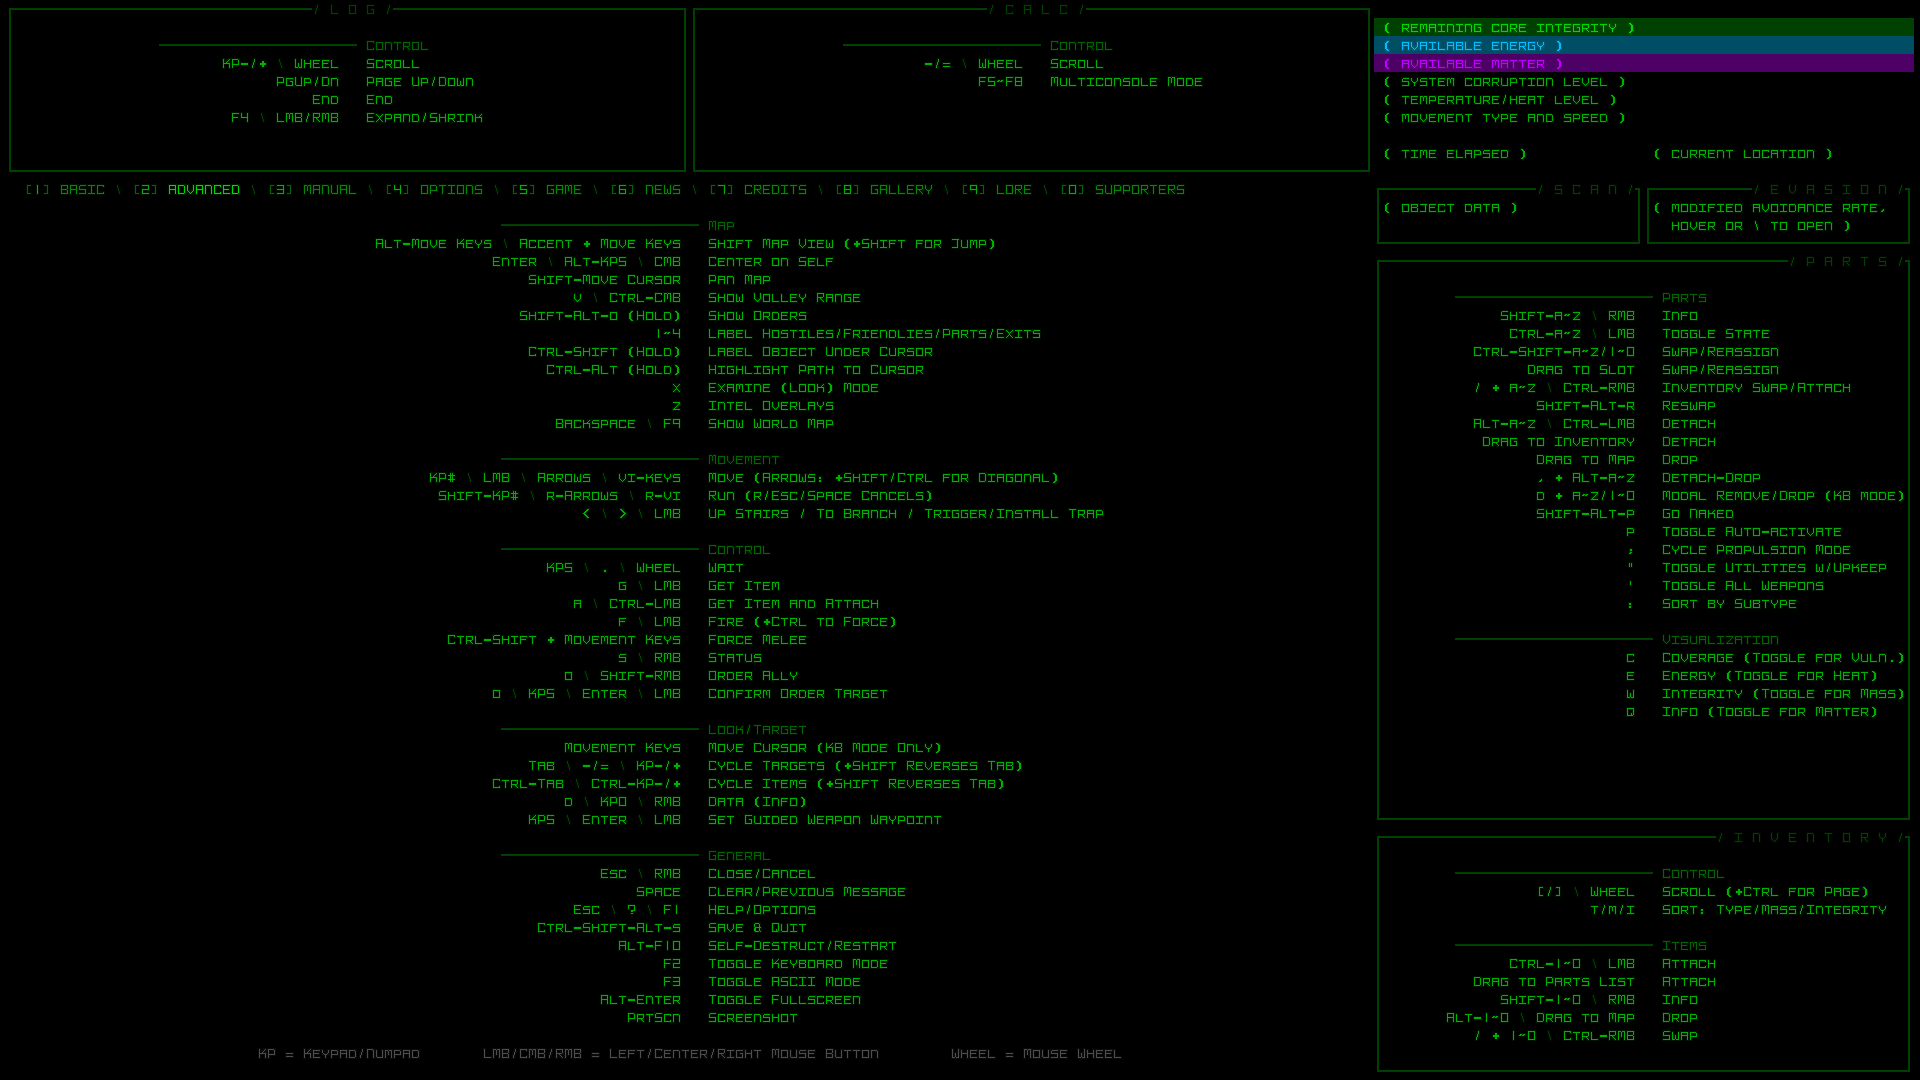Select the [4] Options tab

[x=434, y=190]
